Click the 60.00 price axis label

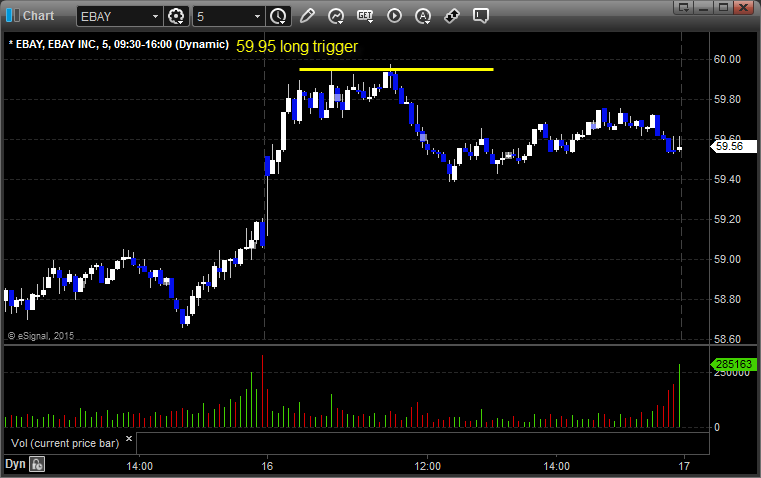point(727,59)
